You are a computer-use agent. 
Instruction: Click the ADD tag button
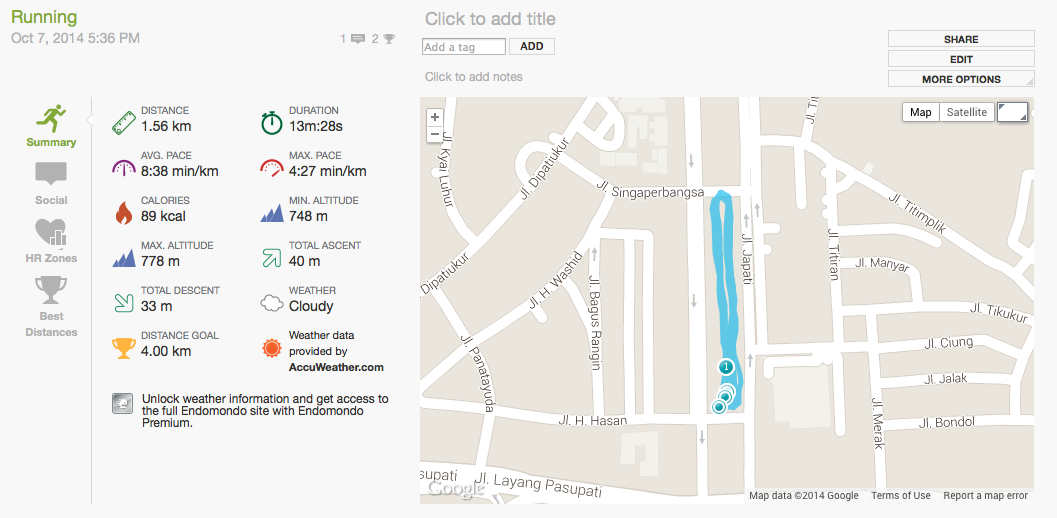[x=532, y=47]
